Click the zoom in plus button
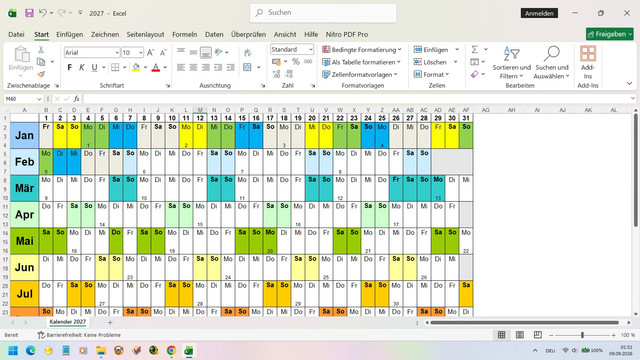Image resolution: width=640 pixels, height=360 pixels. click(613, 335)
